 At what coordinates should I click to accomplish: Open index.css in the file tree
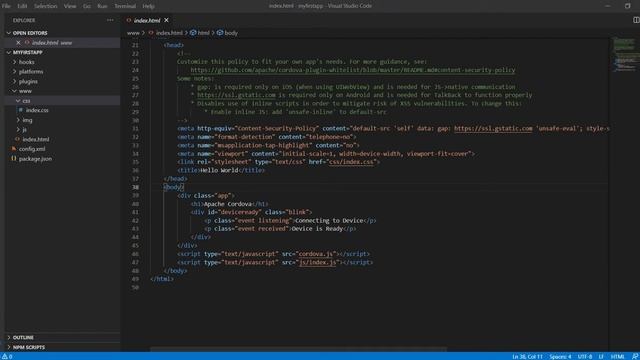click(x=37, y=110)
